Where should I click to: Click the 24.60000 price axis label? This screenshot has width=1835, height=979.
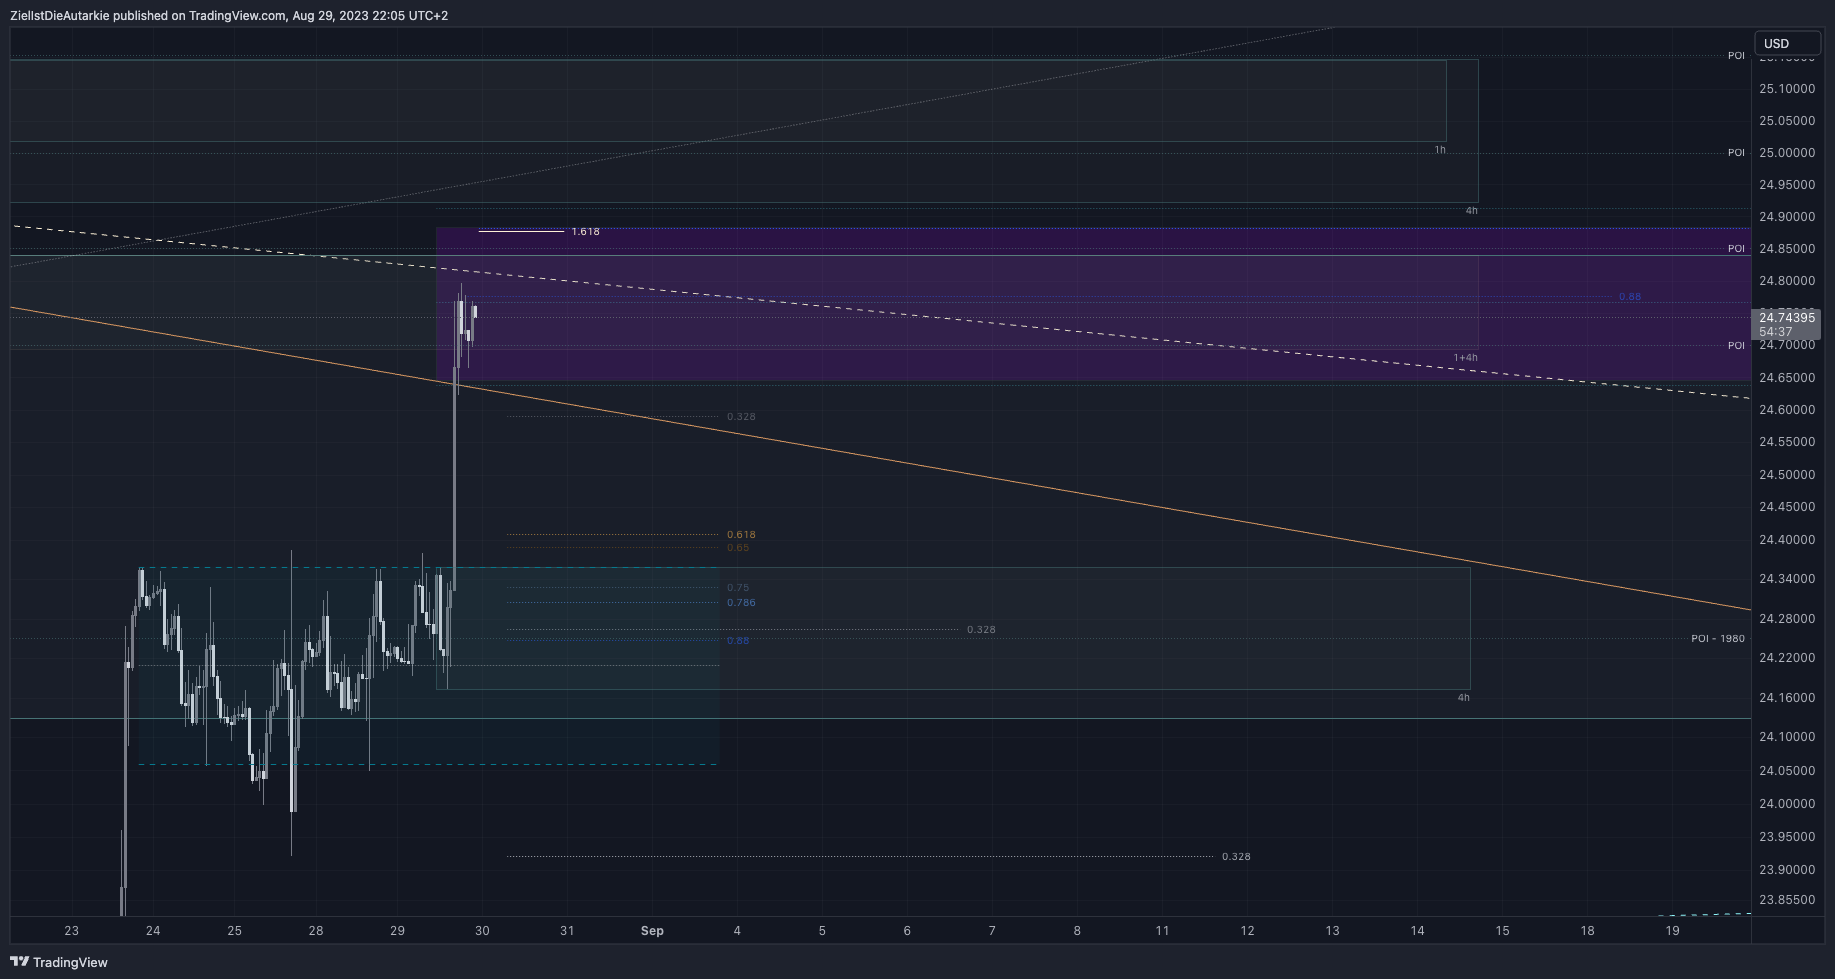click(x=1787, y=410)
